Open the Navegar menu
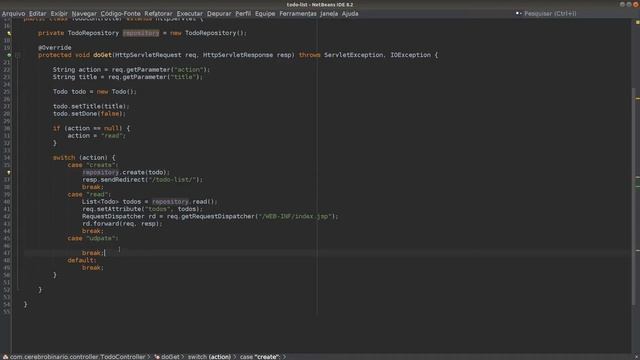 click(x=84, y=13)
